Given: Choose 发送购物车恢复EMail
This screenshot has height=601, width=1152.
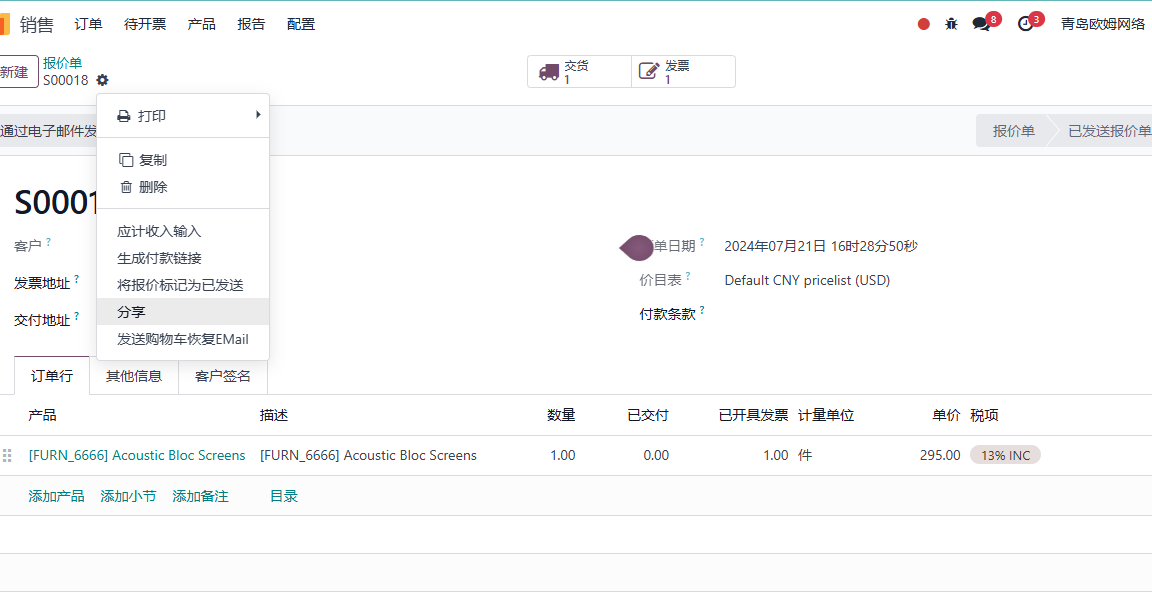Looking at the screenshot, I should pyautogui.click(x=183, y=339).
